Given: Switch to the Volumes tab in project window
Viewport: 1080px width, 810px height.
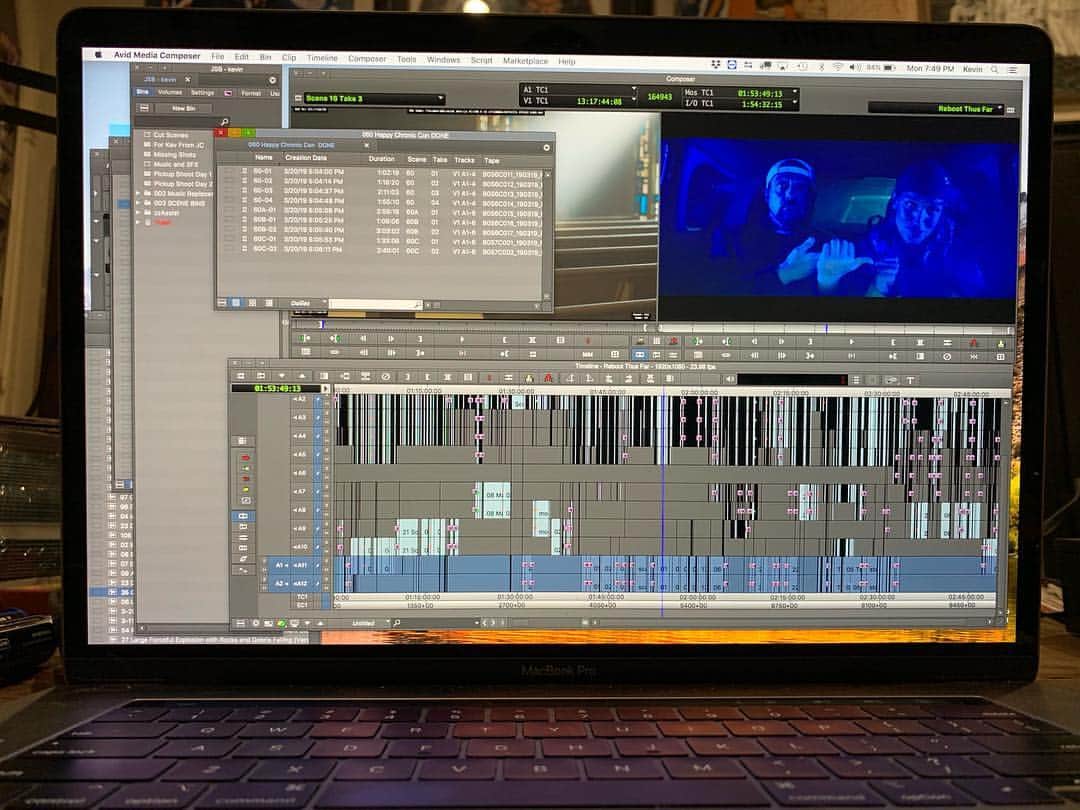Looking at the screenshot, I should click(170, 92).
